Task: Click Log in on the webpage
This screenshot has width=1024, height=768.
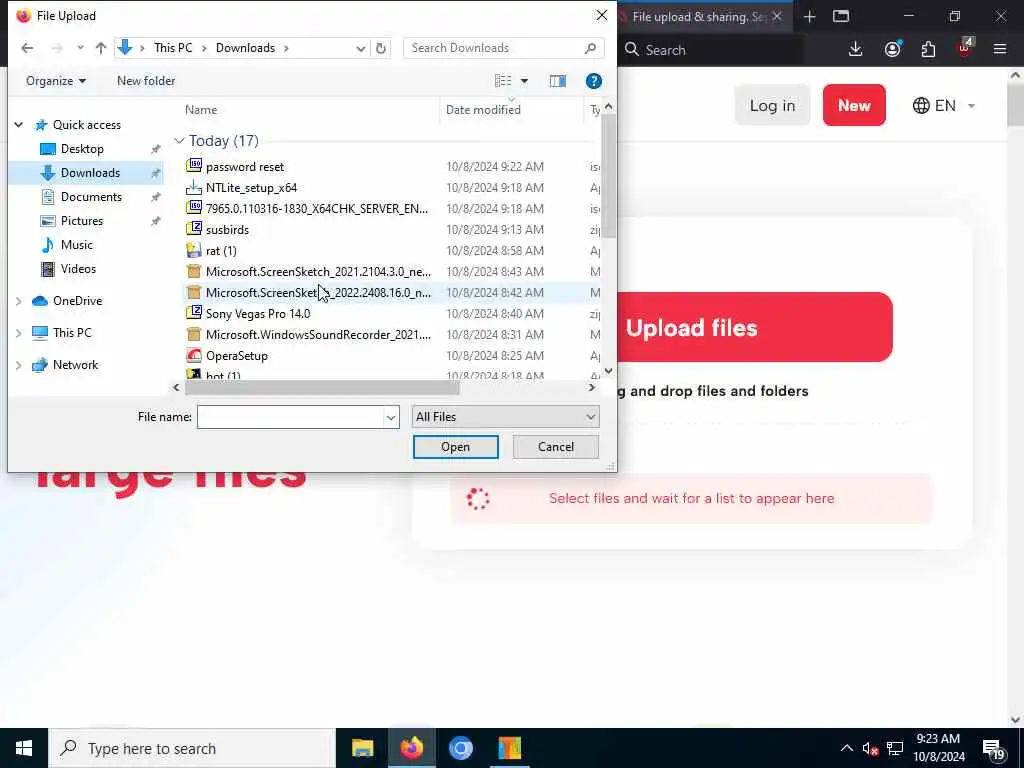Action: click(x=772, y=105)
